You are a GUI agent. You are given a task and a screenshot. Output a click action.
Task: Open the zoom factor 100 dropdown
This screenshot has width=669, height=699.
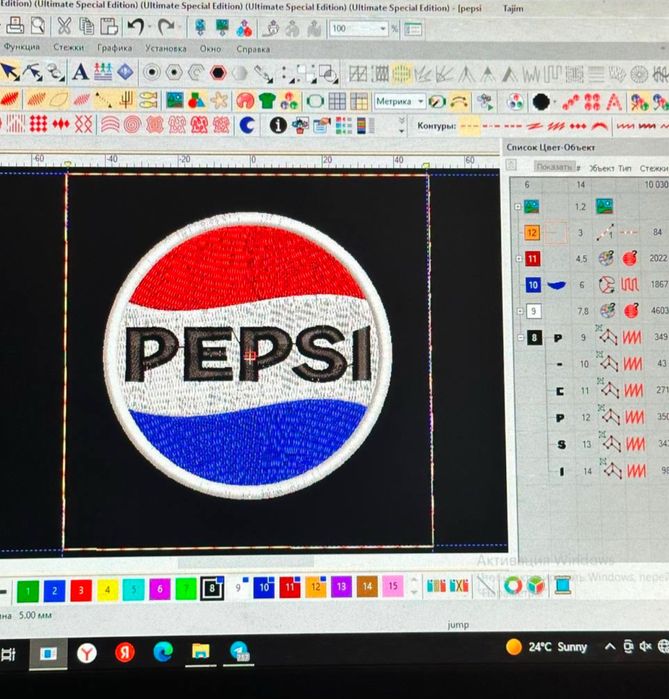point(383,29)
